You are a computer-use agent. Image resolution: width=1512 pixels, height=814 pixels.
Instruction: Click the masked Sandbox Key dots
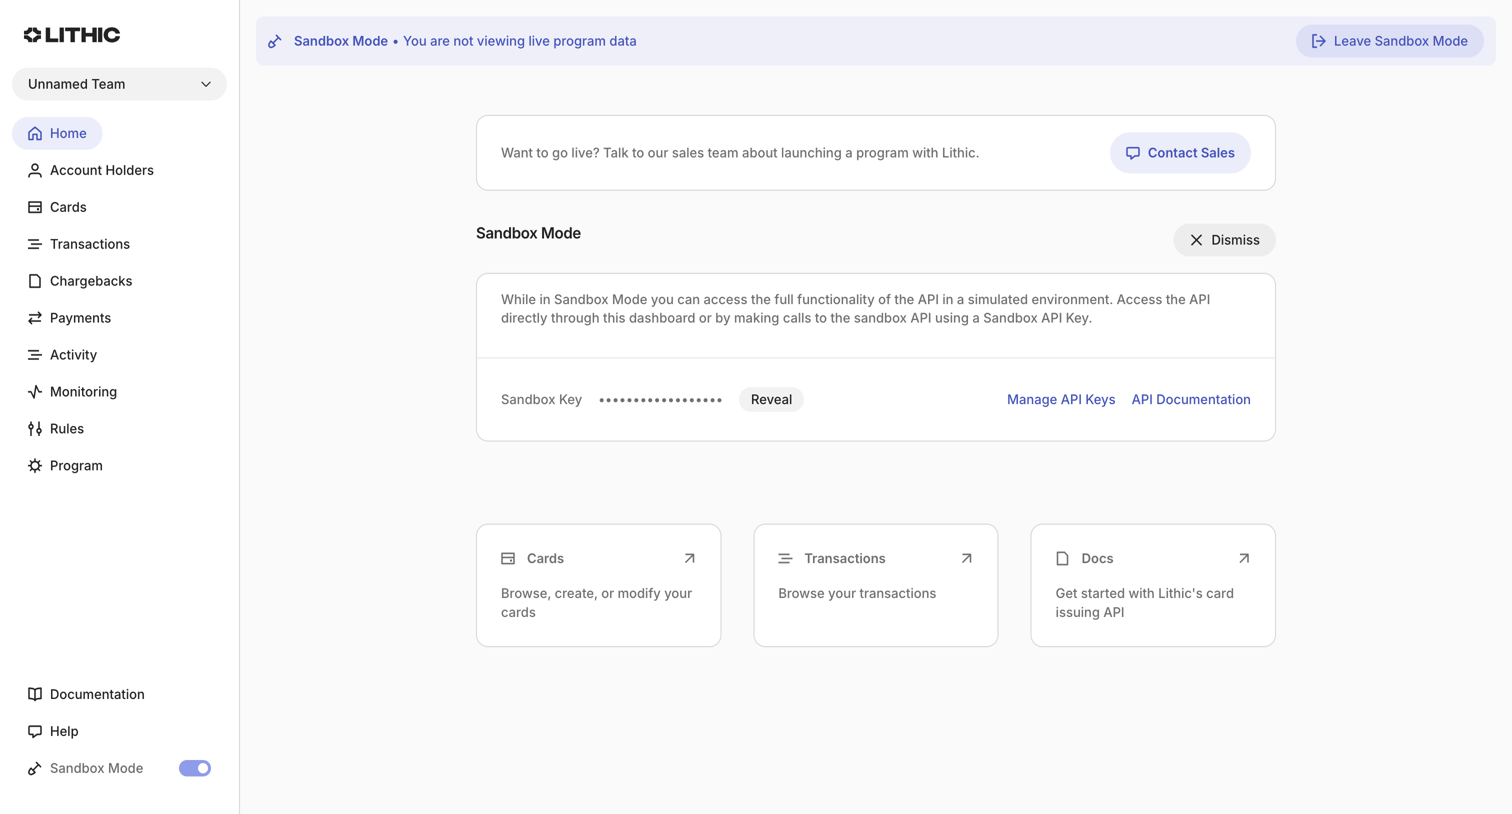pos(660,400)
